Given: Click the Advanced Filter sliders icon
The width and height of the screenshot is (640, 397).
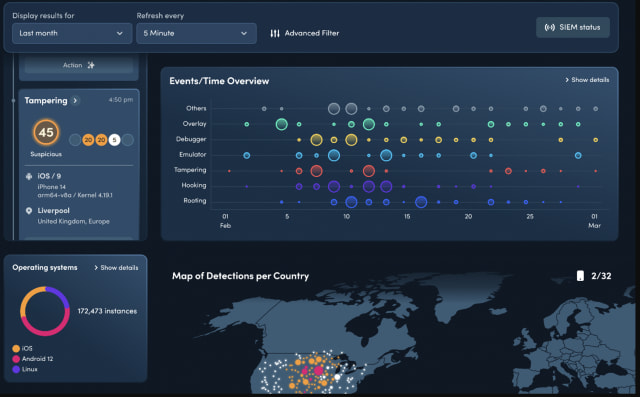Looking at the screenshot, I should pos(275,33).
